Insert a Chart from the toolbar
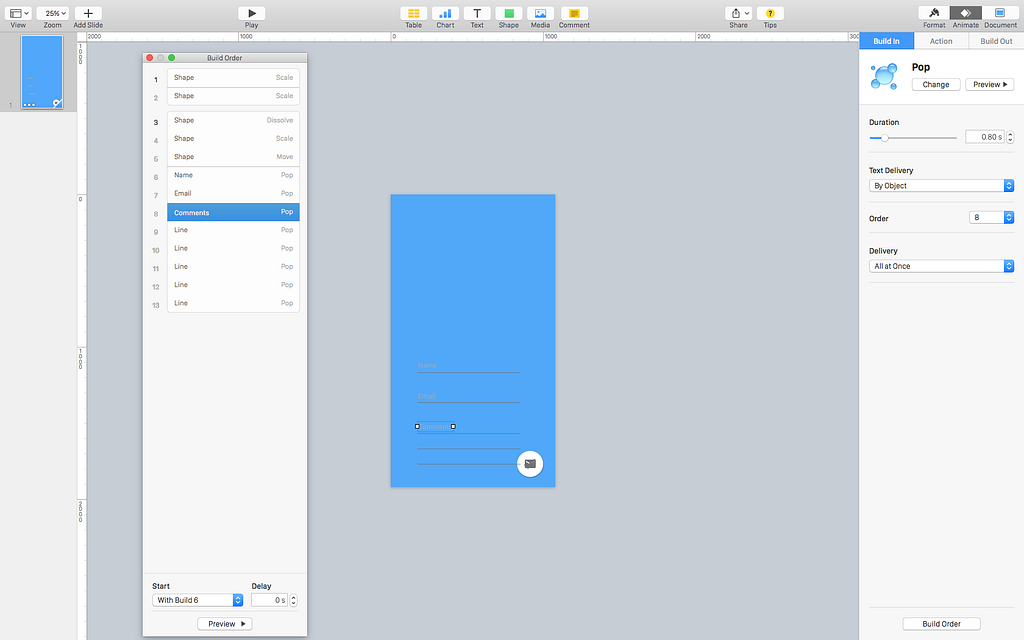 click(x=445, y=13)
